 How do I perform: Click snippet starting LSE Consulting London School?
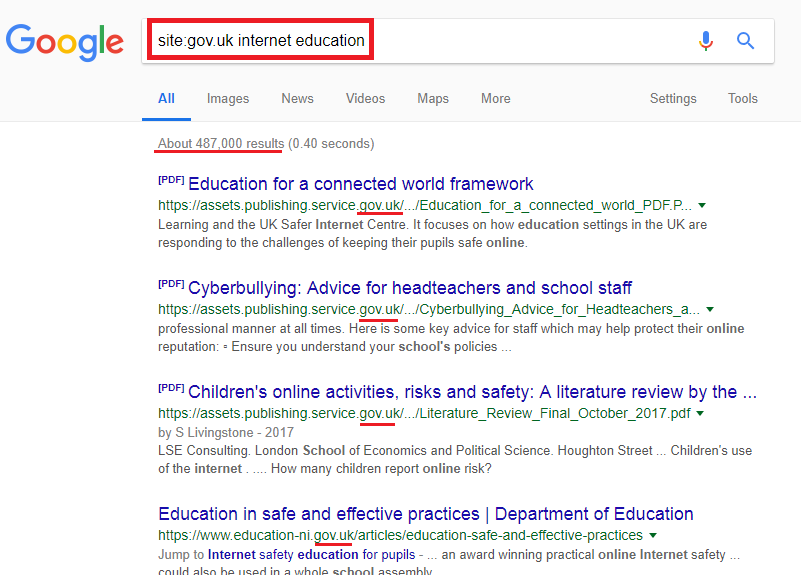pos(455,460)
